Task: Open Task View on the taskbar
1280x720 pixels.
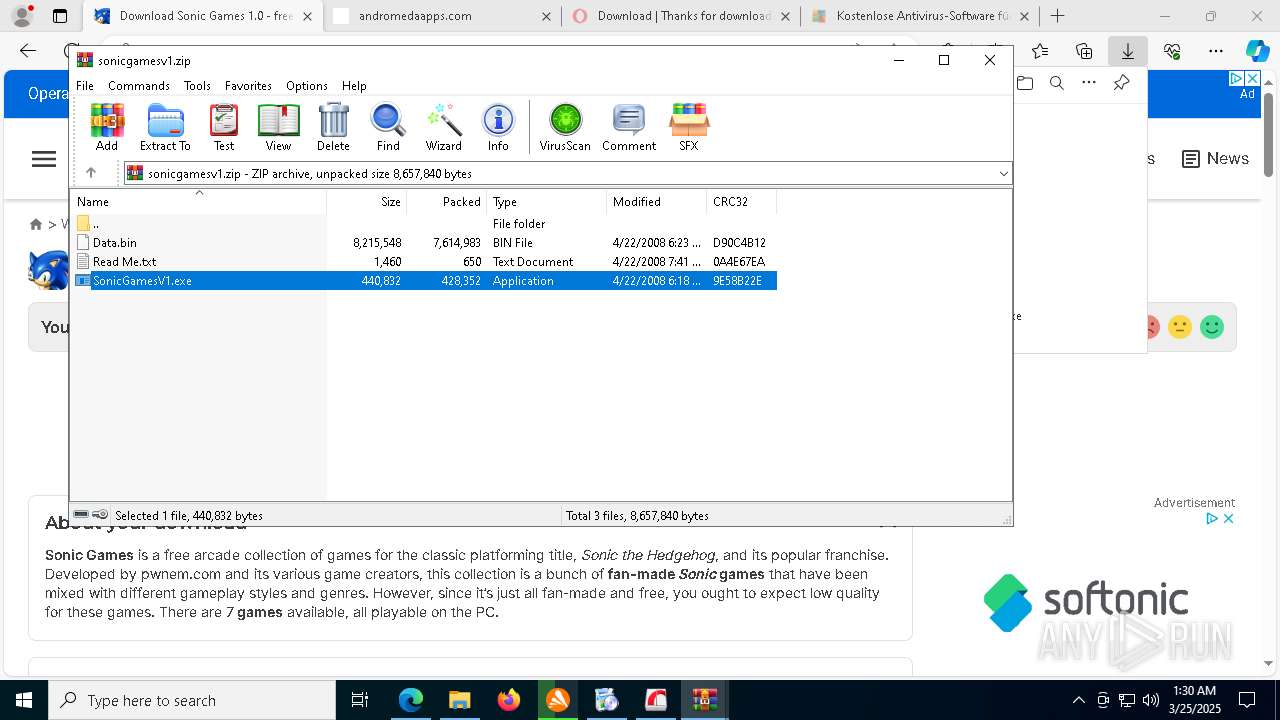Action: coord(360,700)
